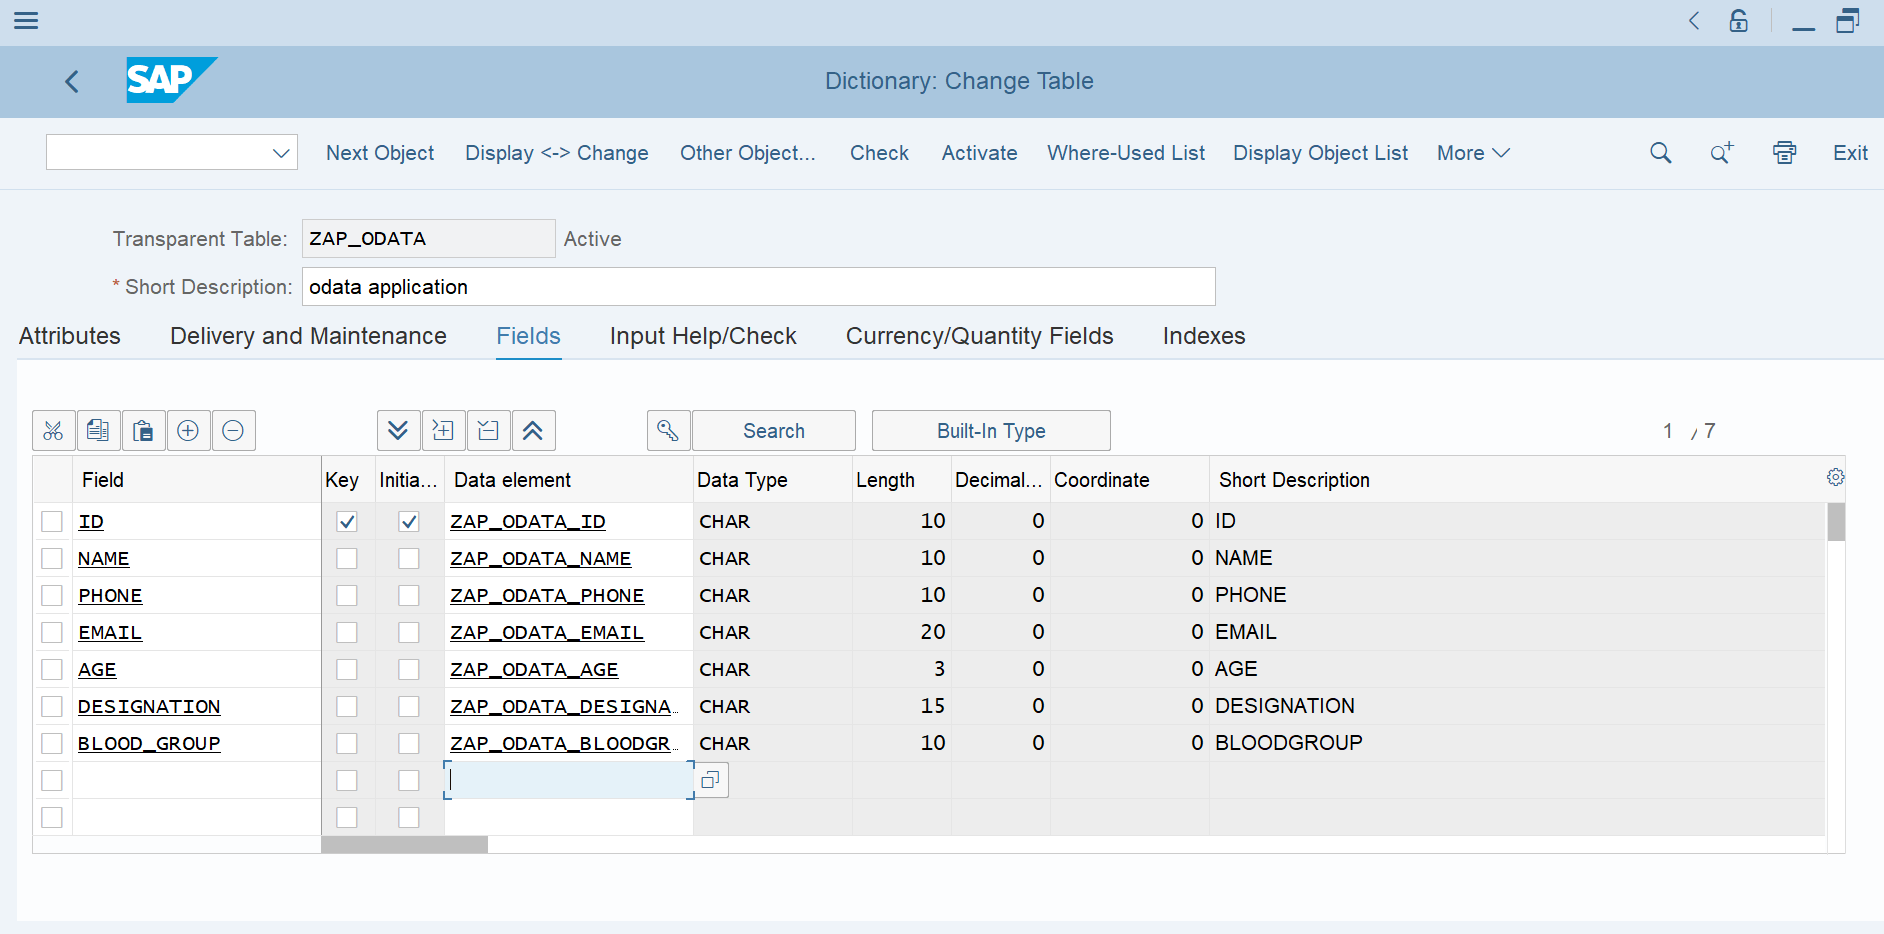Open the Delivery and Maintenance tab
The height and width of the screenshot is (934, 1884).
[307, 336]
